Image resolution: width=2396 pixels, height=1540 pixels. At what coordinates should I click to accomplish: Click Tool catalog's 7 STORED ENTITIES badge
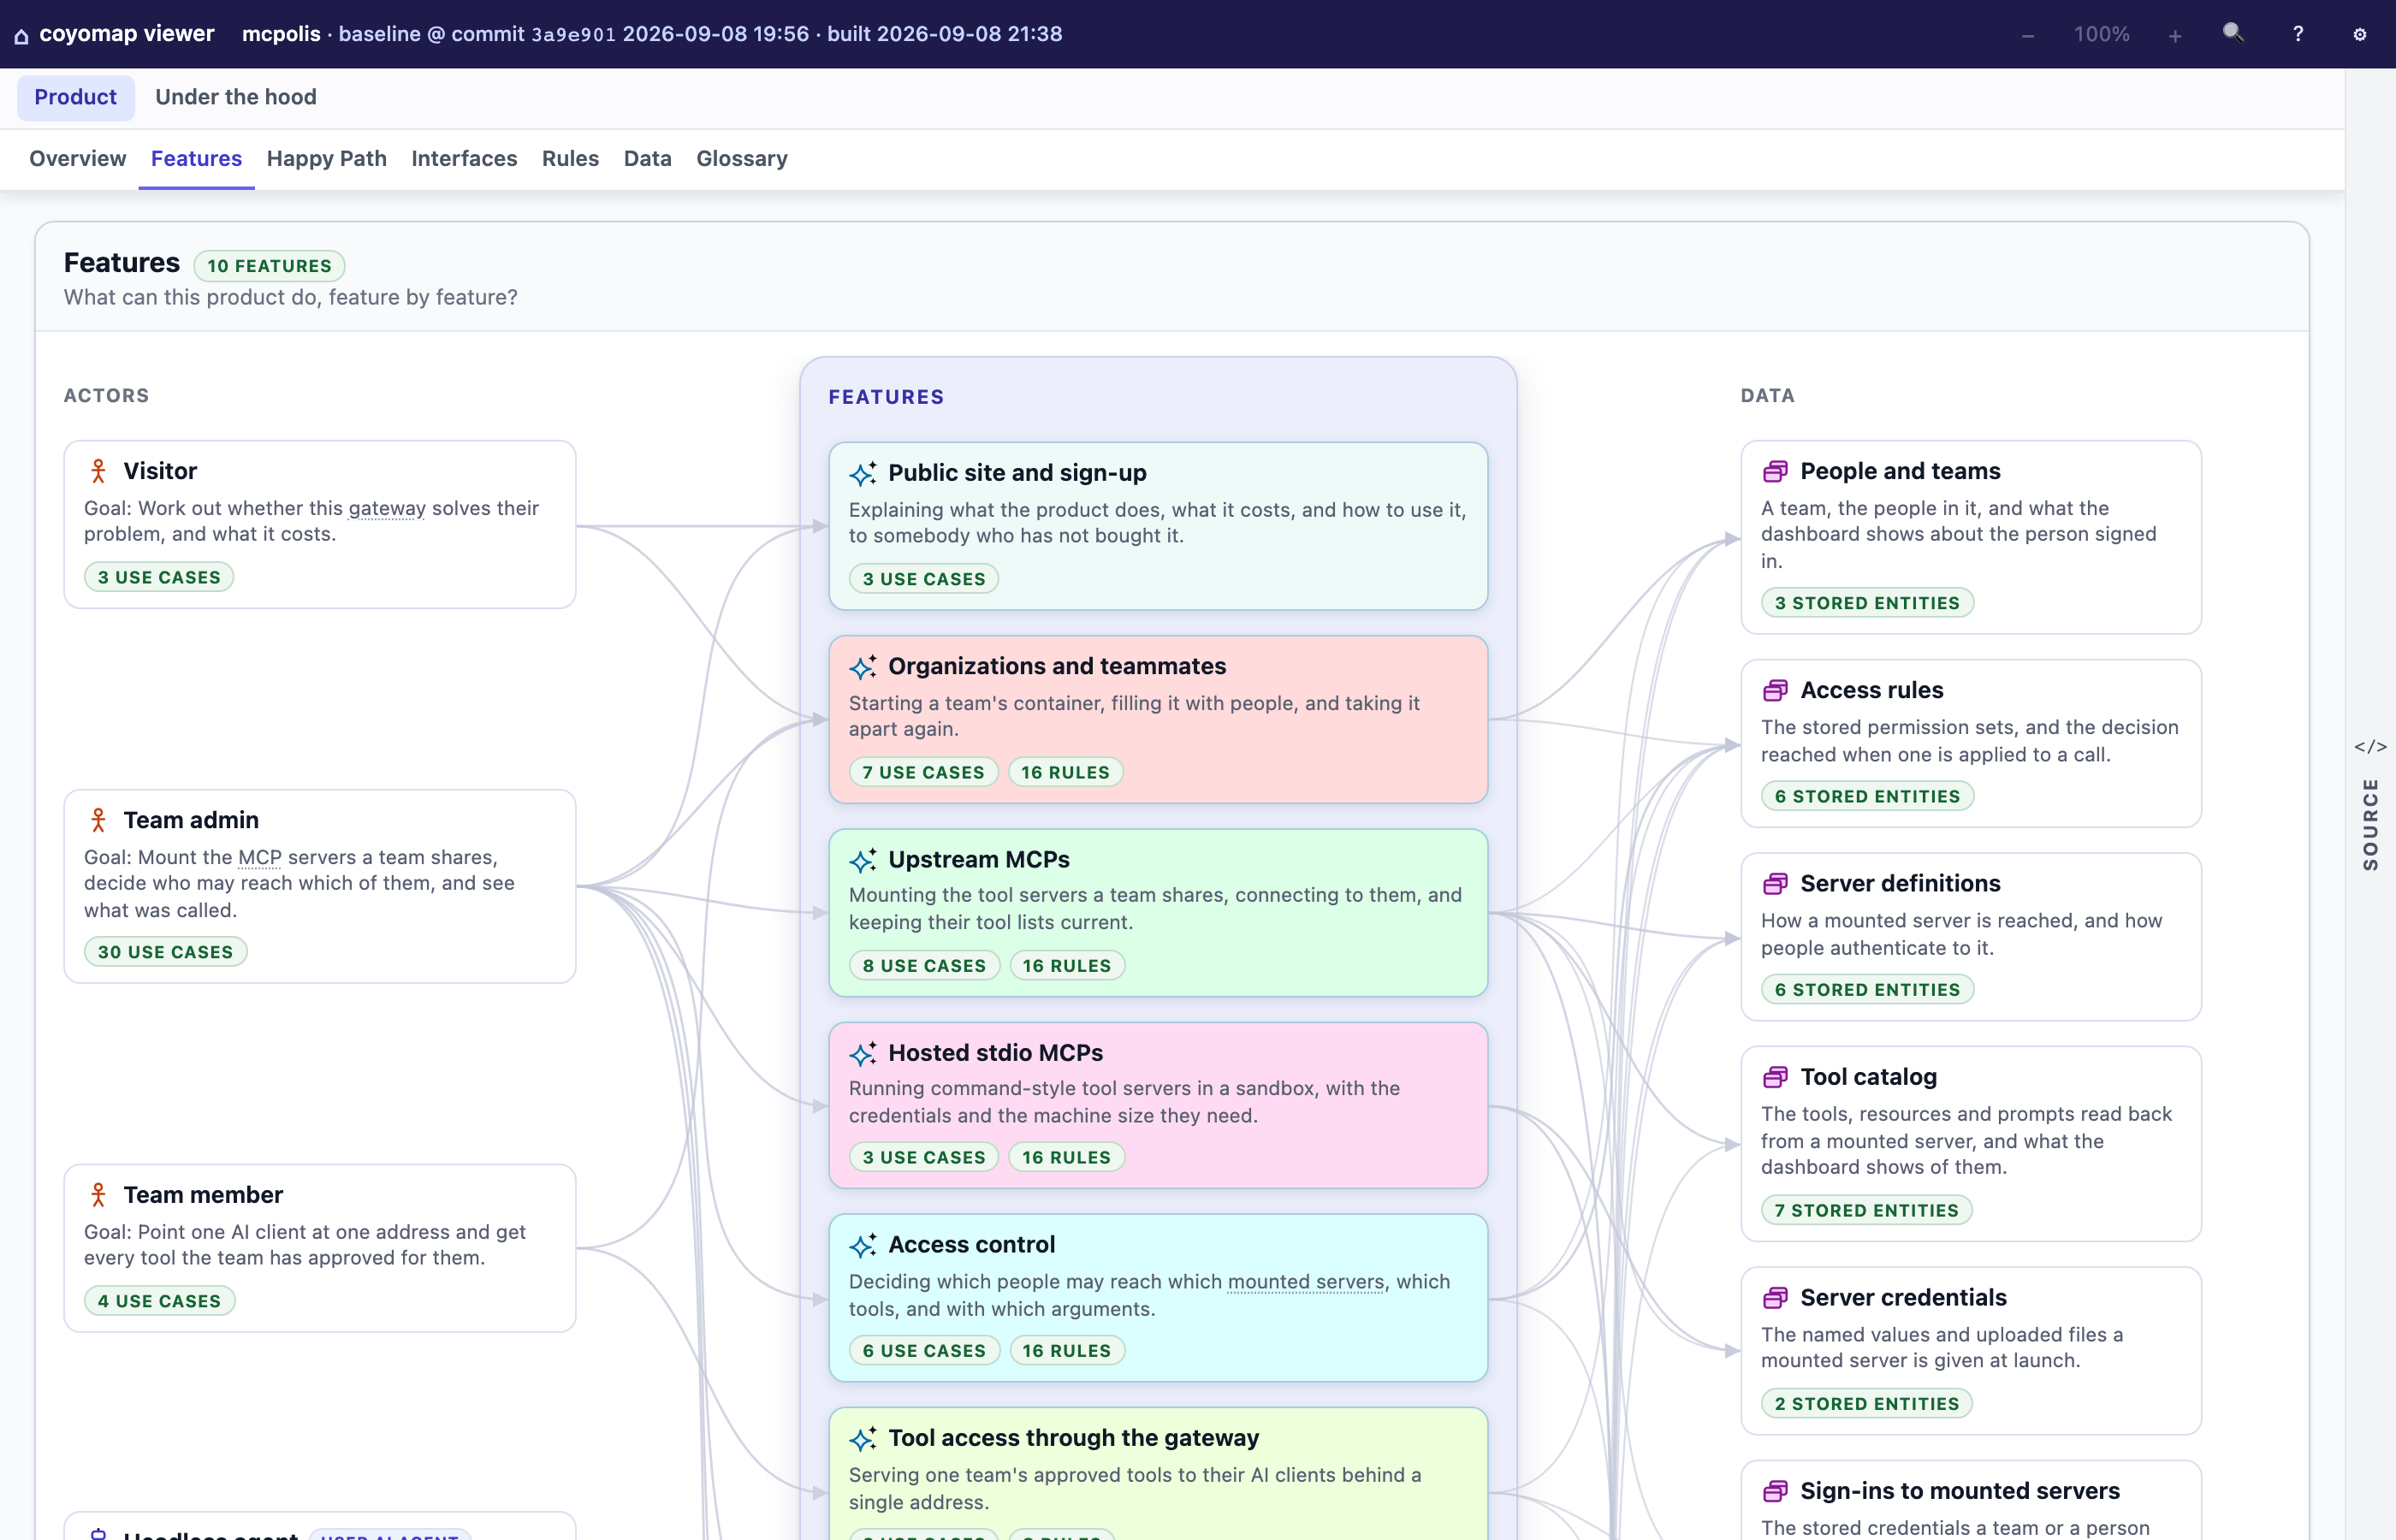click(x=1866, y=1210)
